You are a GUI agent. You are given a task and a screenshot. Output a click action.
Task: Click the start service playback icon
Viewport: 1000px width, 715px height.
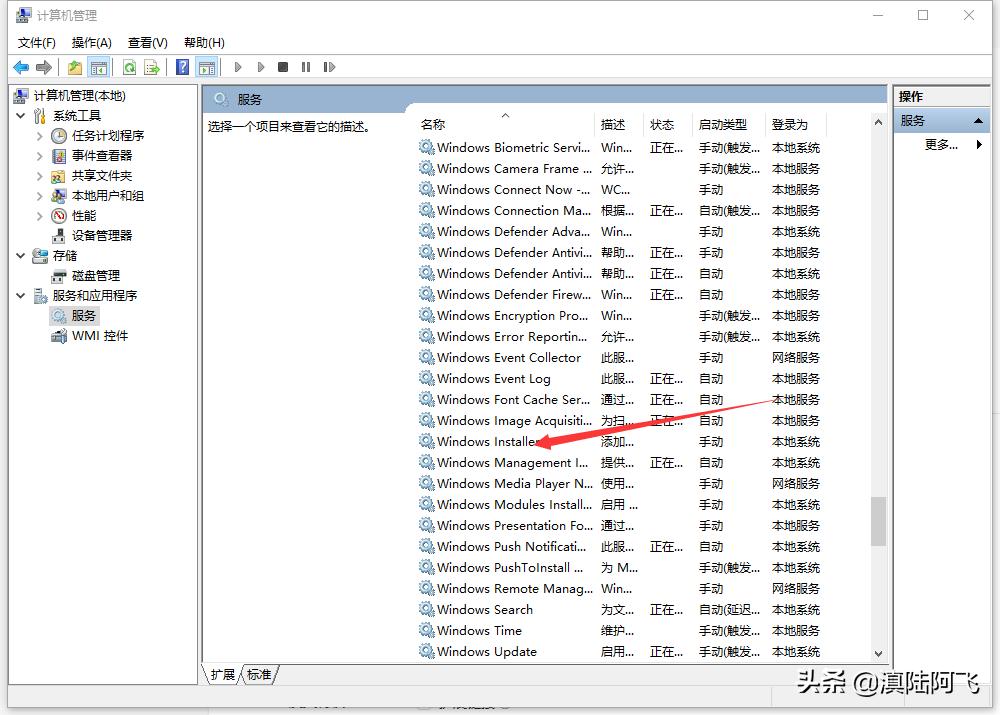(237, 67)
